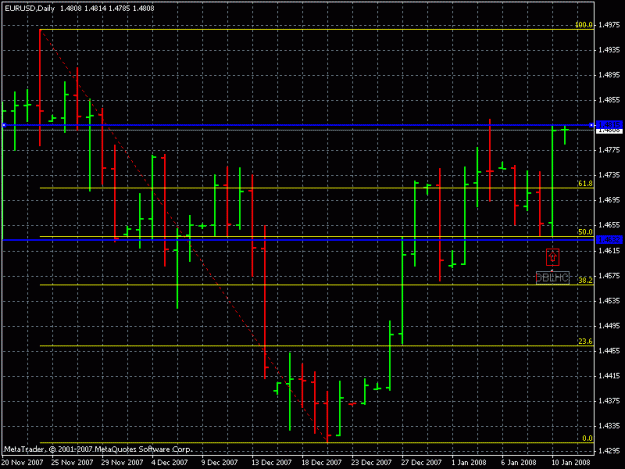
Task: Click the 29 Nov 2007 date label
Action: [x=122, y=463]
